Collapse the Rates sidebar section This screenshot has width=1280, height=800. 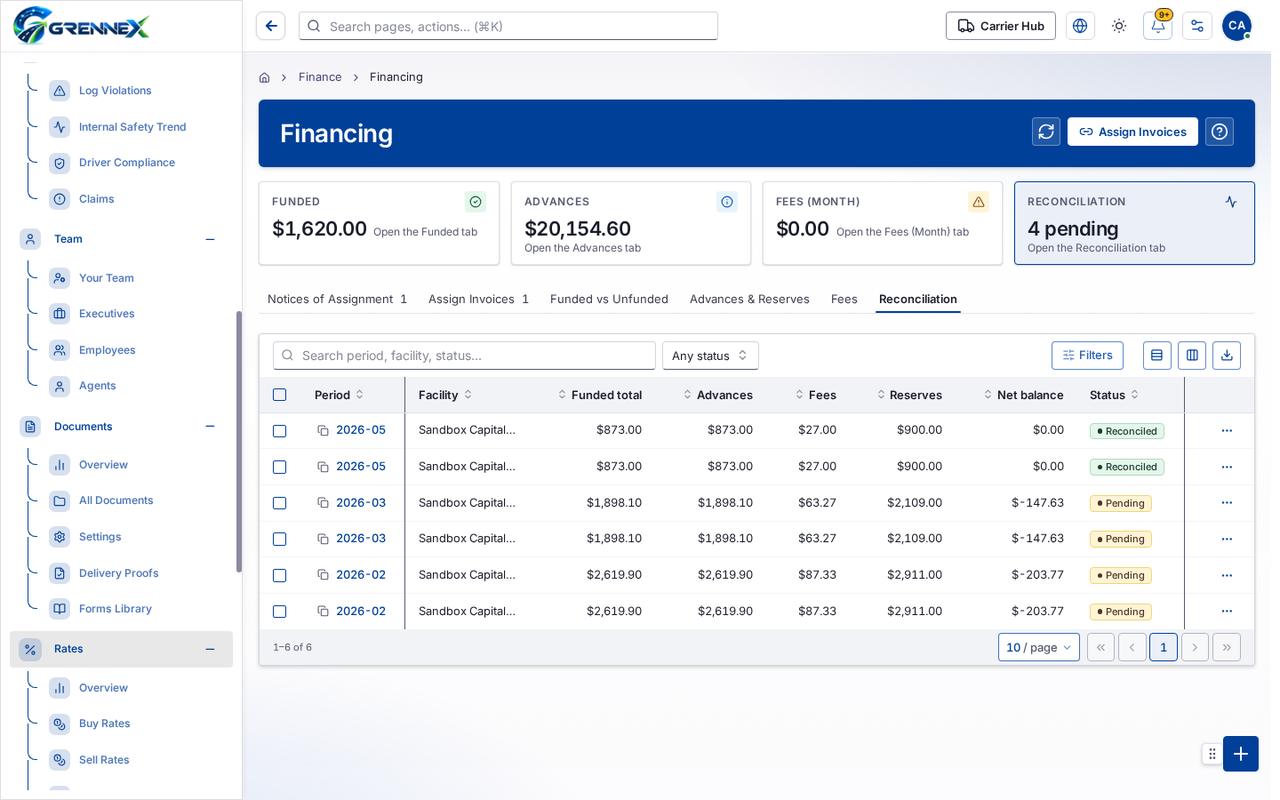[x=210, y=649]
